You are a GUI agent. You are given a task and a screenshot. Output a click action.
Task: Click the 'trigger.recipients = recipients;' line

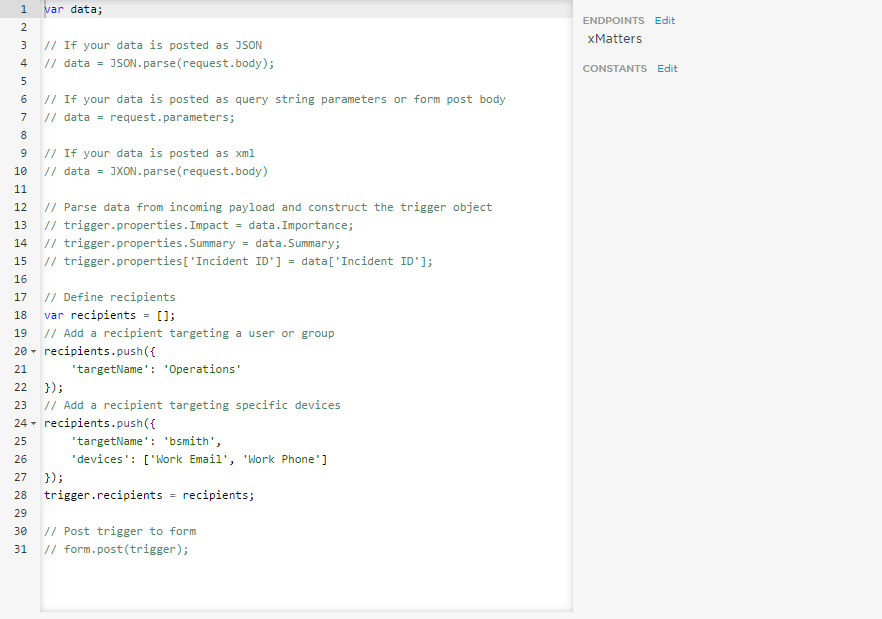[x=149, y=495]
